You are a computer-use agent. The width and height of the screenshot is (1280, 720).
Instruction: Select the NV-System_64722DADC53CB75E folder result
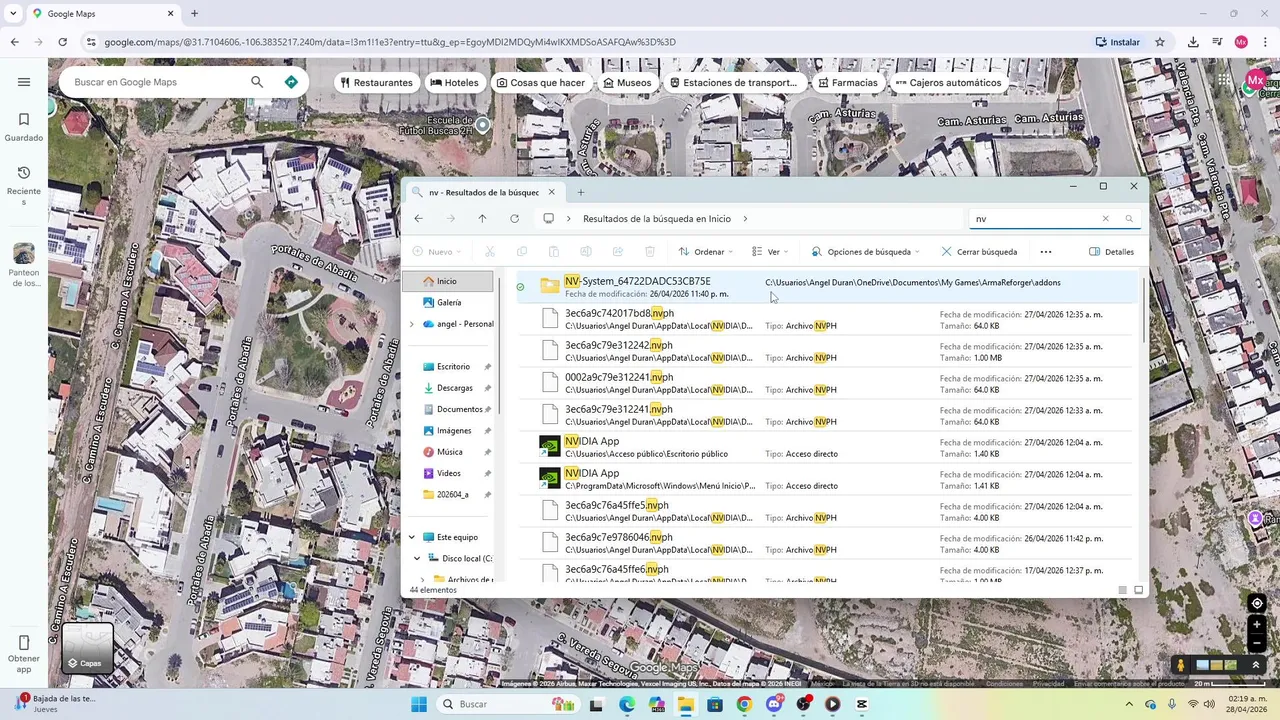(827, 287)
